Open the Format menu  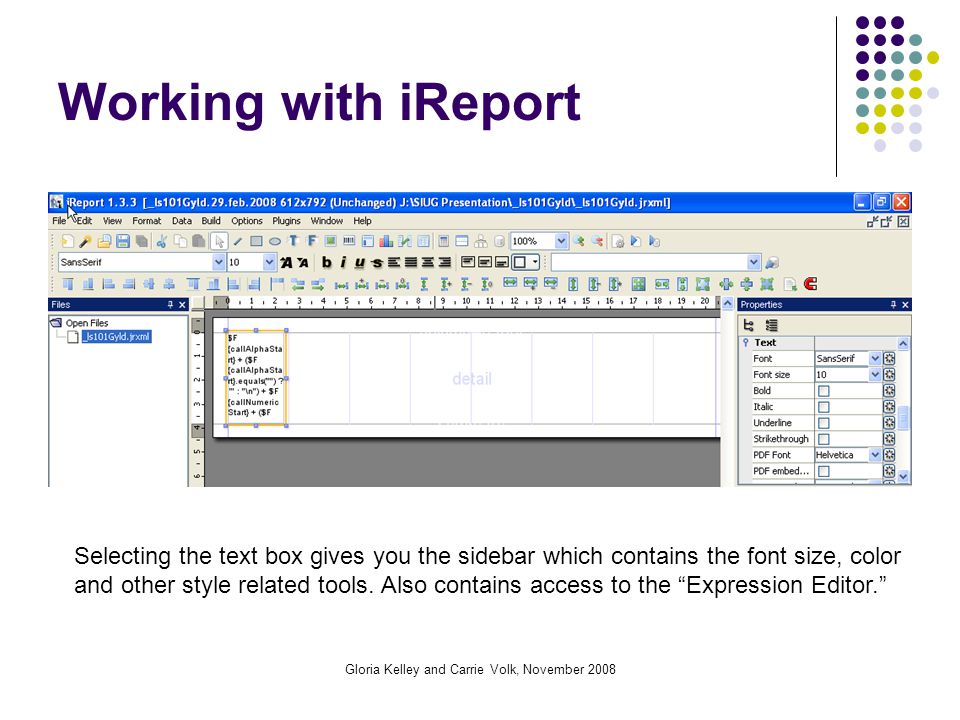pos(147,221)
